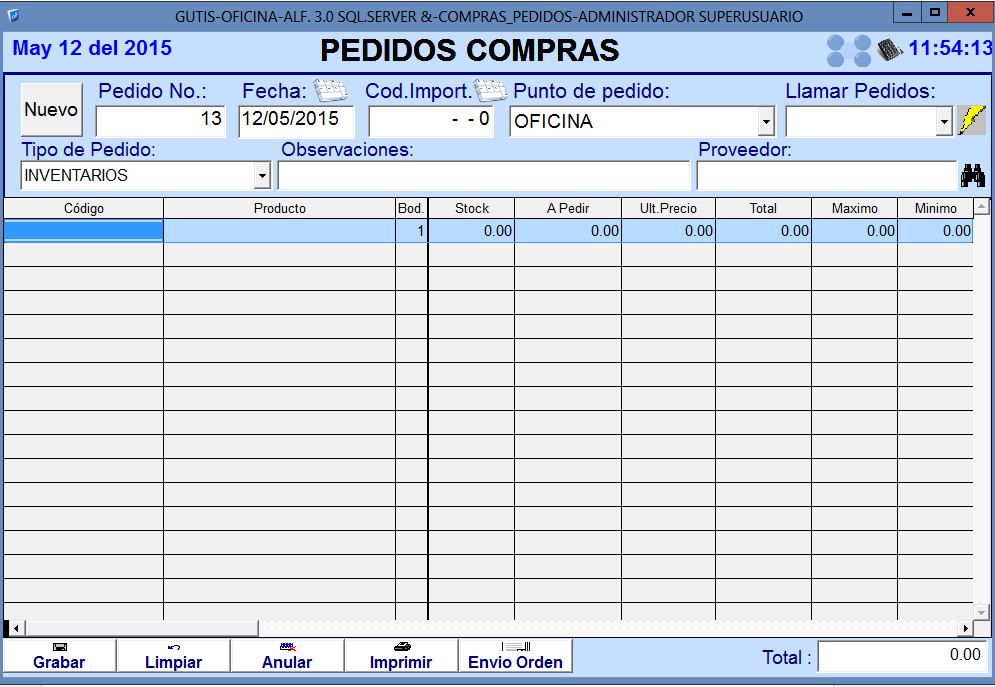
Task: Open the Llamar Pedidos dropdown list
Action: coord(943,122)
